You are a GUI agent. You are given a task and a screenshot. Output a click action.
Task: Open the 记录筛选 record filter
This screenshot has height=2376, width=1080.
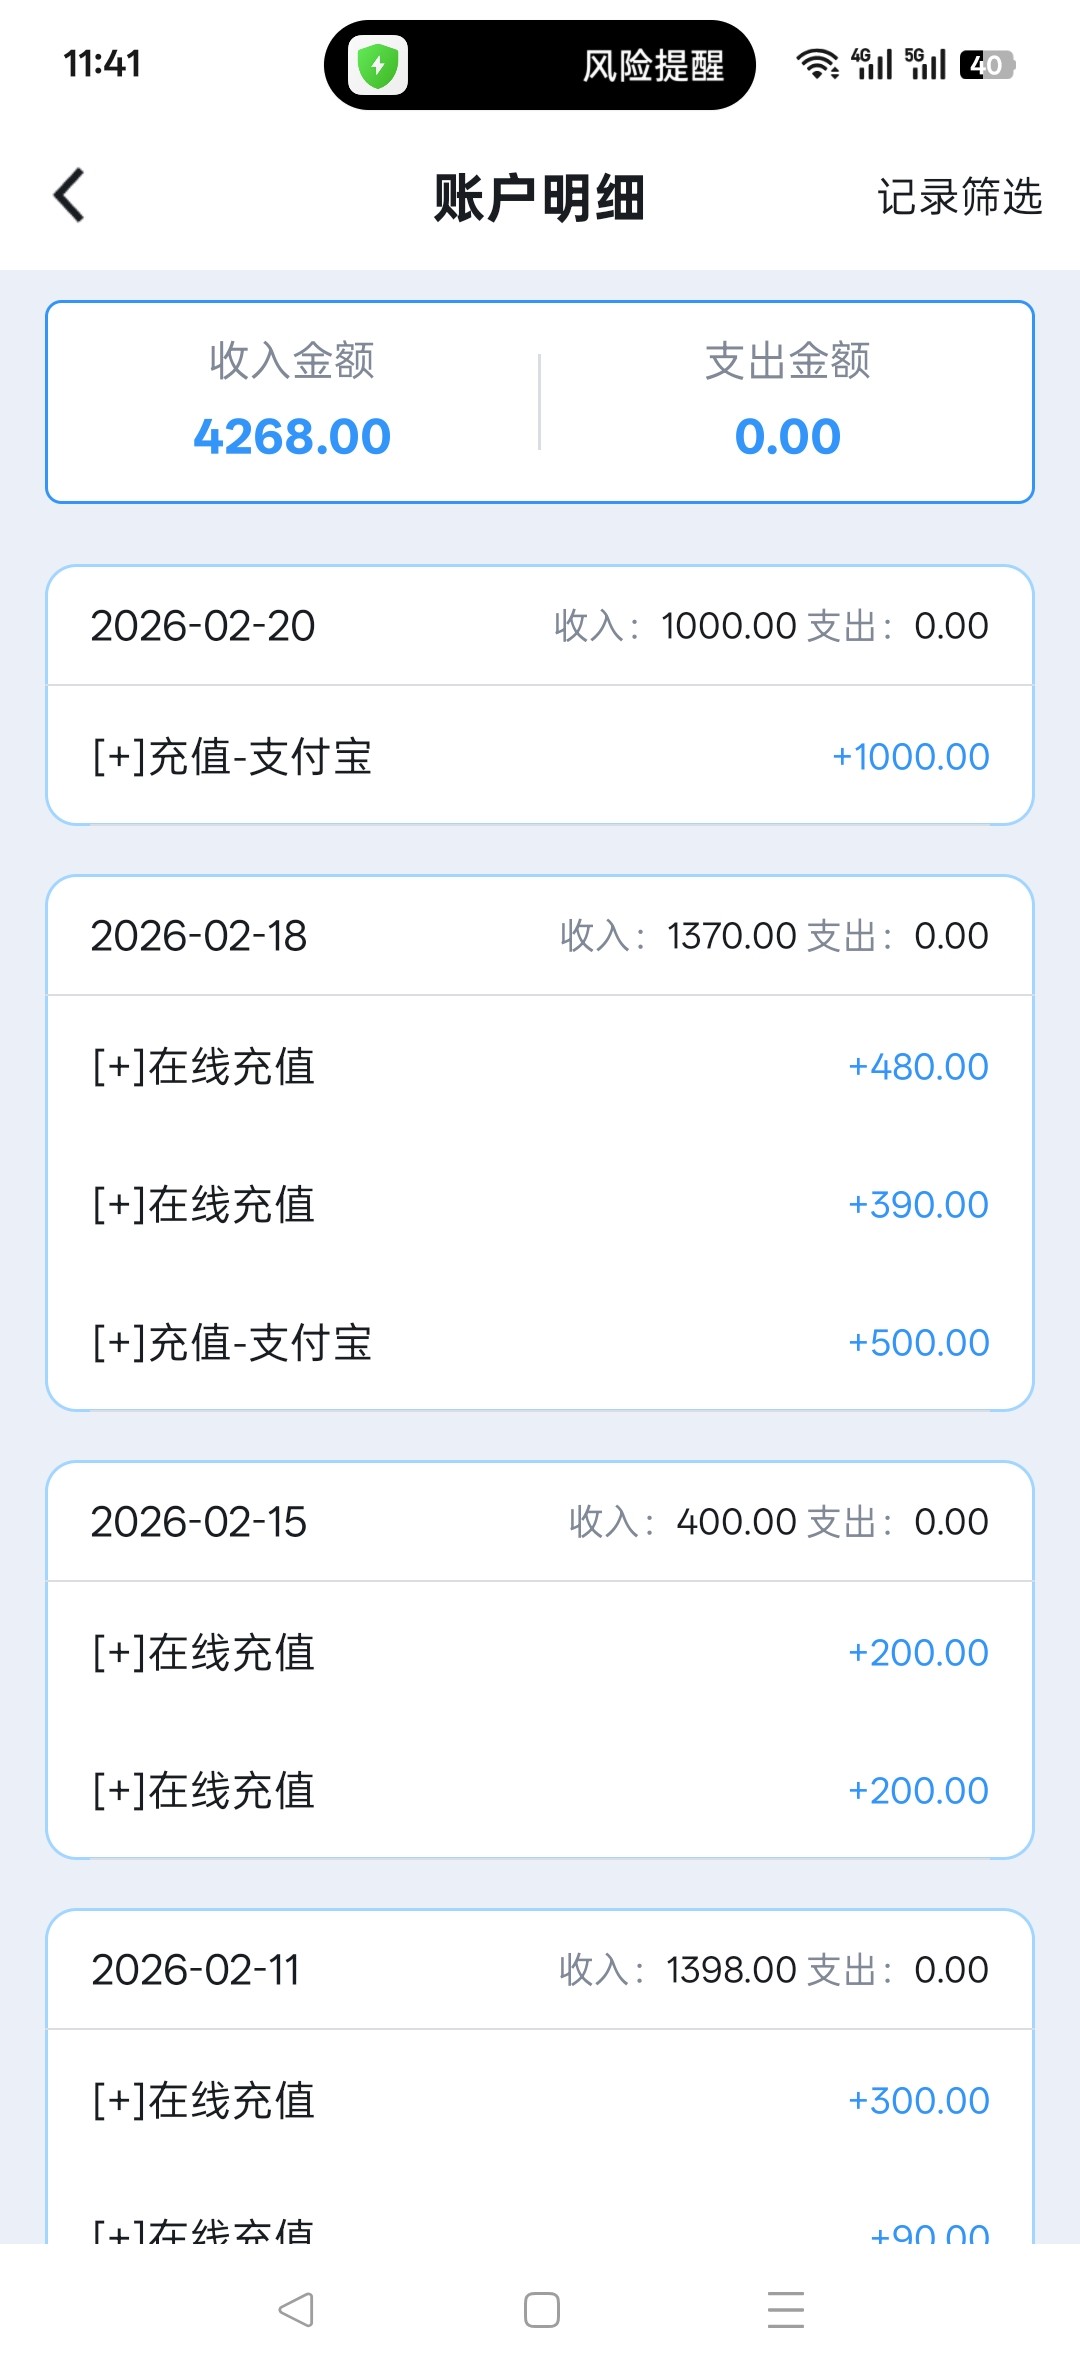(959, 197)
